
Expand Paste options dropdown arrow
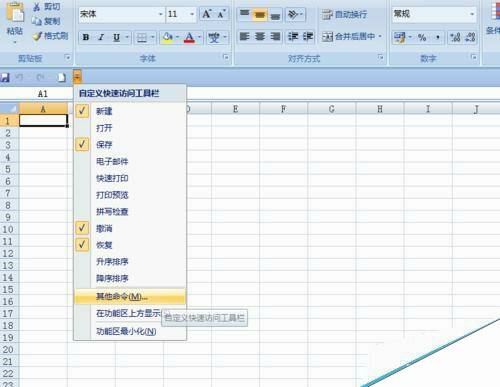15,42
